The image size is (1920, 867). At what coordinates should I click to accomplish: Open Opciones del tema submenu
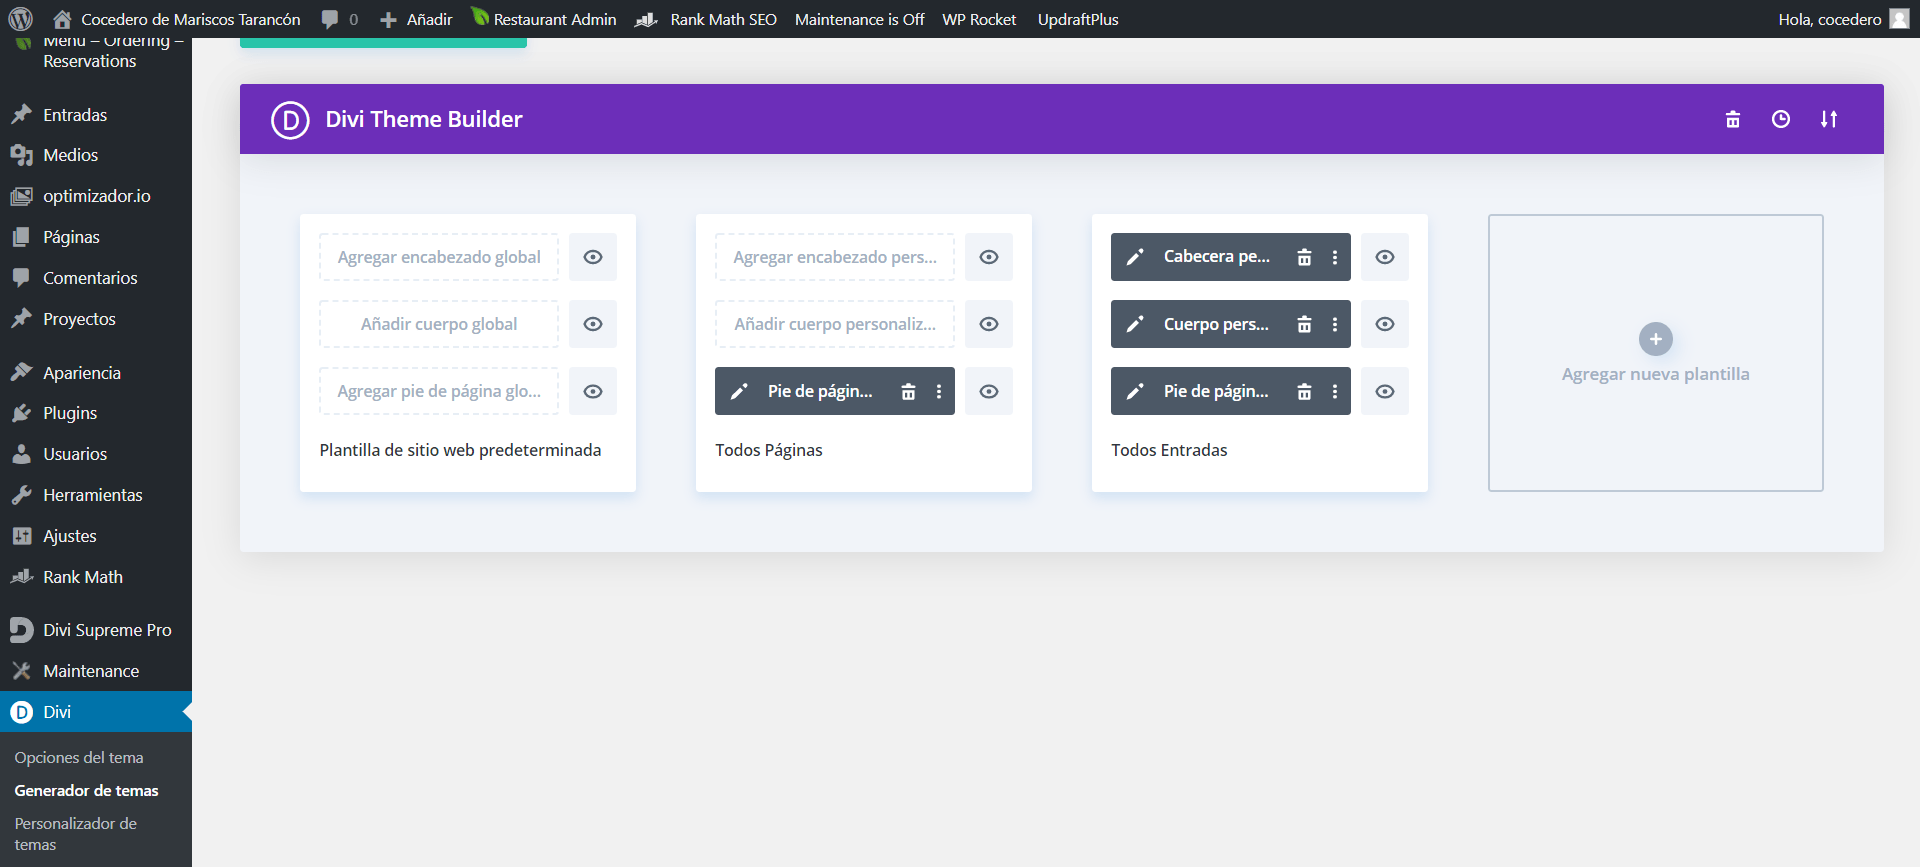(x=79, y=758)
